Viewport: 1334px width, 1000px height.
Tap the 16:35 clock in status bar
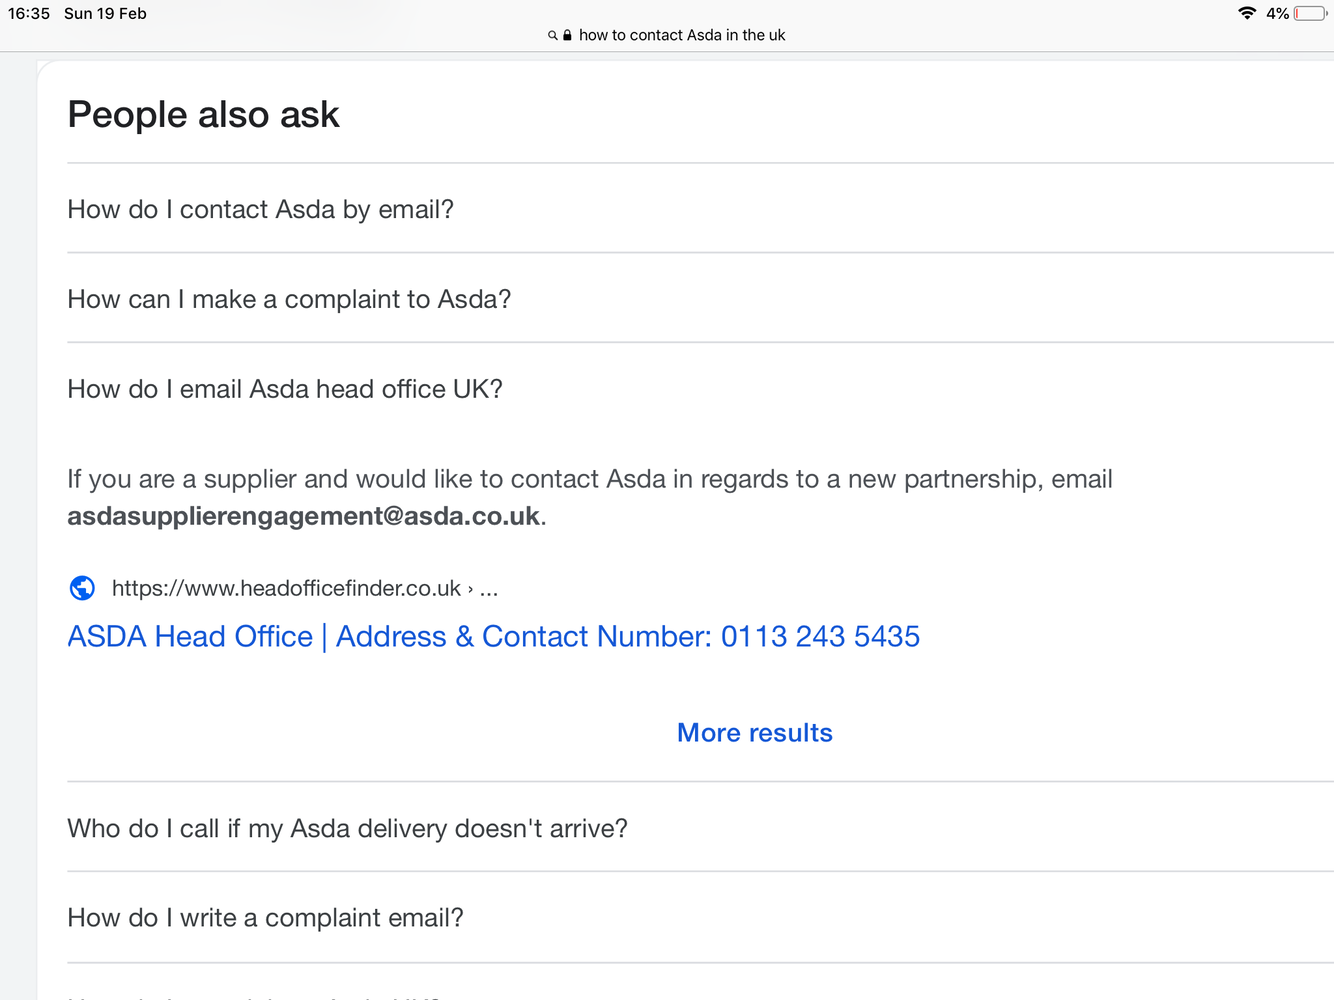[29, 13]
